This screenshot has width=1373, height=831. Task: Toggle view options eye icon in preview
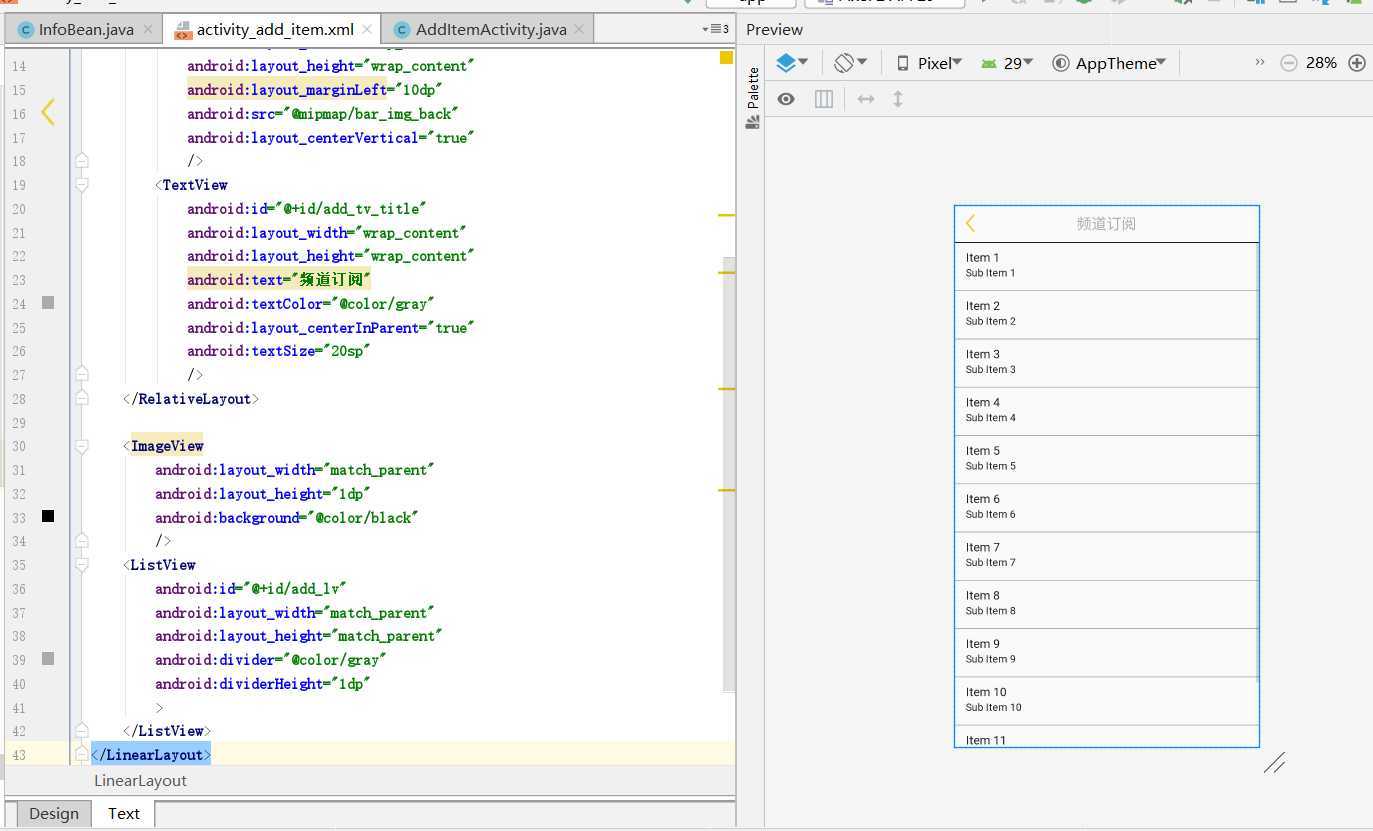tap(786, 99)
